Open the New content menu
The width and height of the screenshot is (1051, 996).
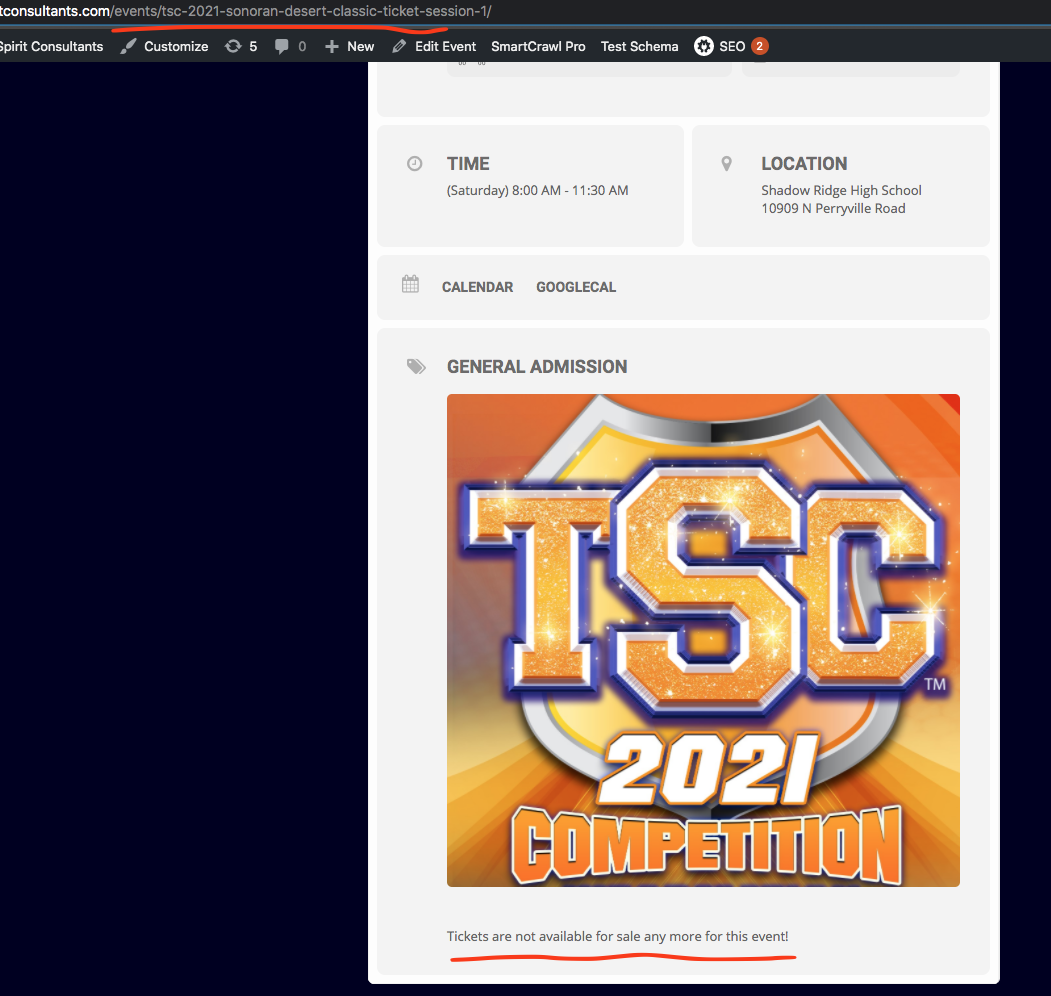[361, 46]
